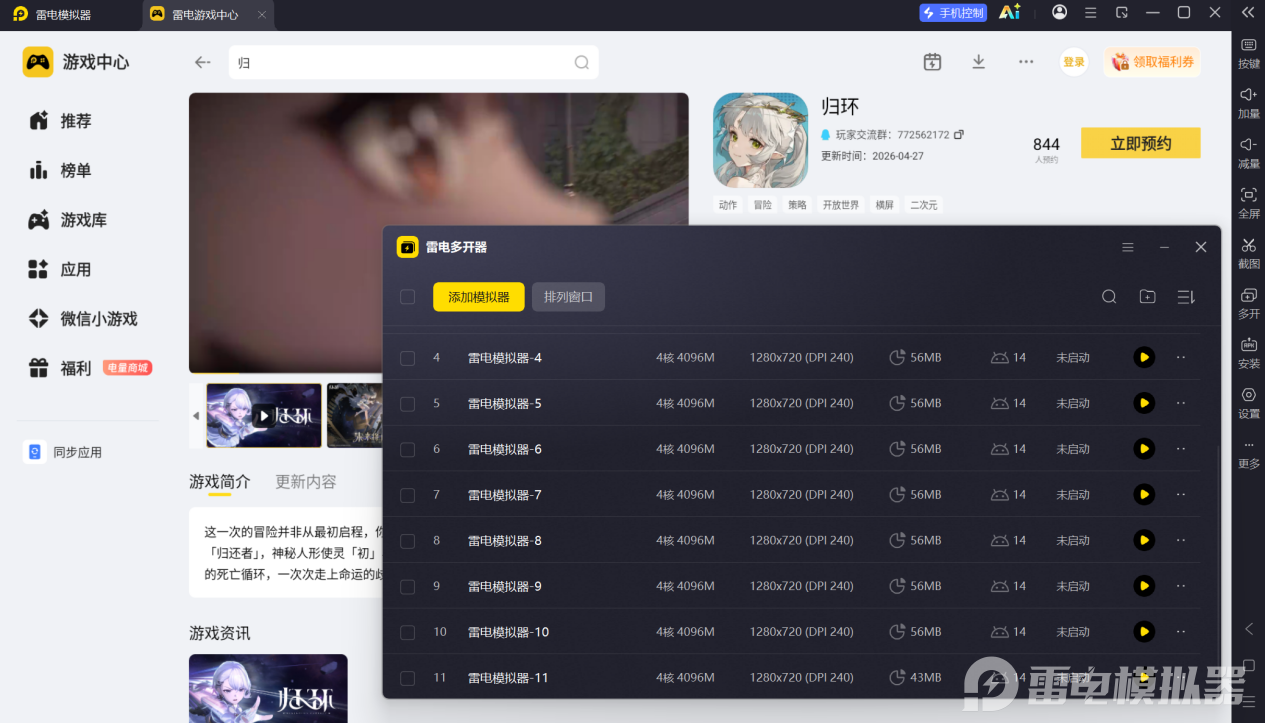Open the 雷电多开器 menu icon
The image size is (1265, 723).
(x=1128, y=247)
